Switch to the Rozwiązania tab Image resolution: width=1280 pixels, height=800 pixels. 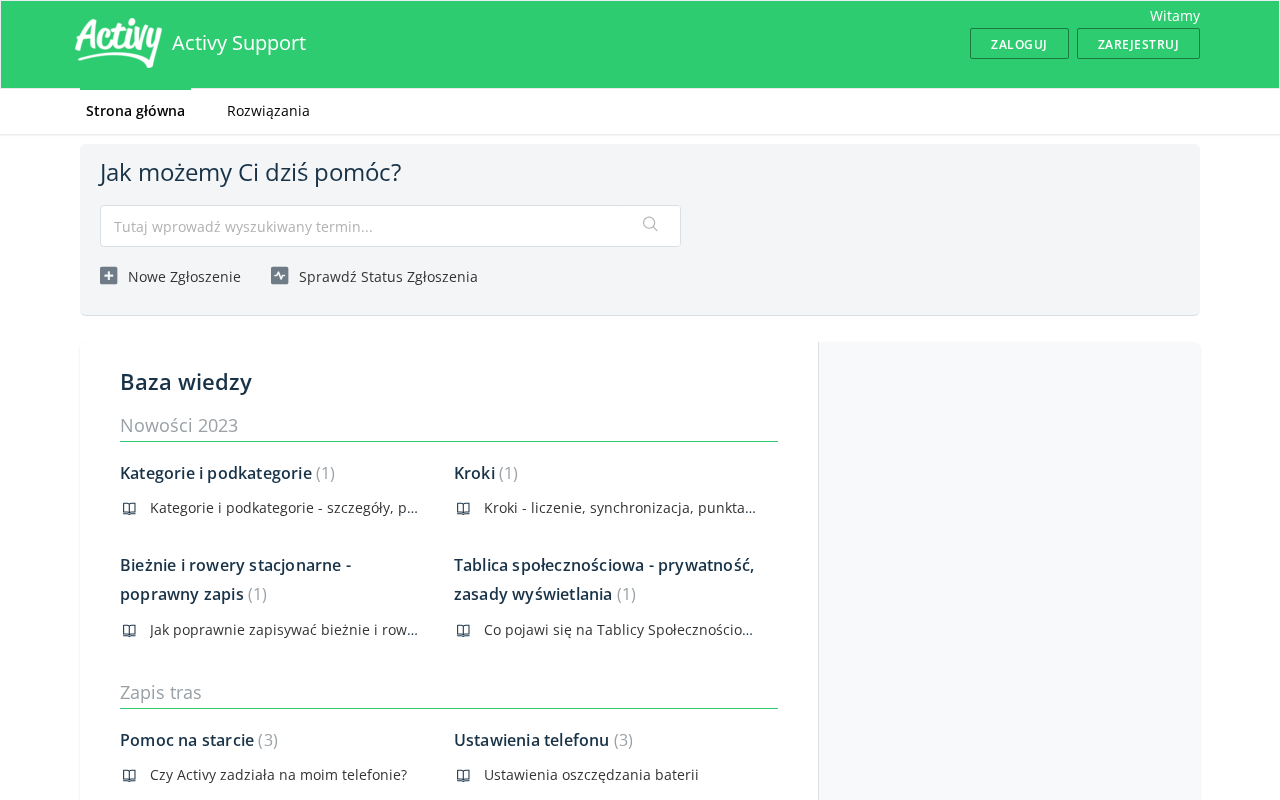coord(268,111)
